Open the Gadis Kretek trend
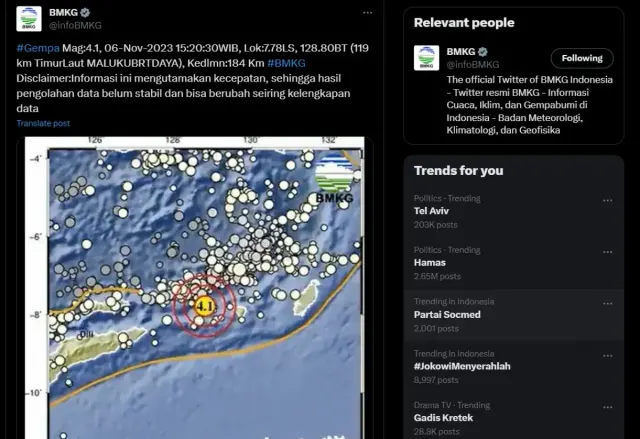The image size is (640, 439). click(513, 417)
